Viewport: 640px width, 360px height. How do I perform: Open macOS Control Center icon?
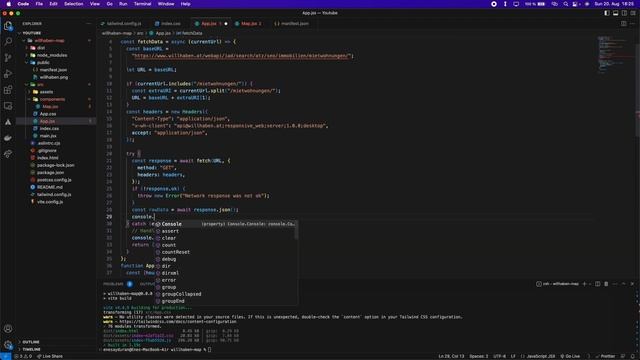pyautogui.click(x=575, y=4)
